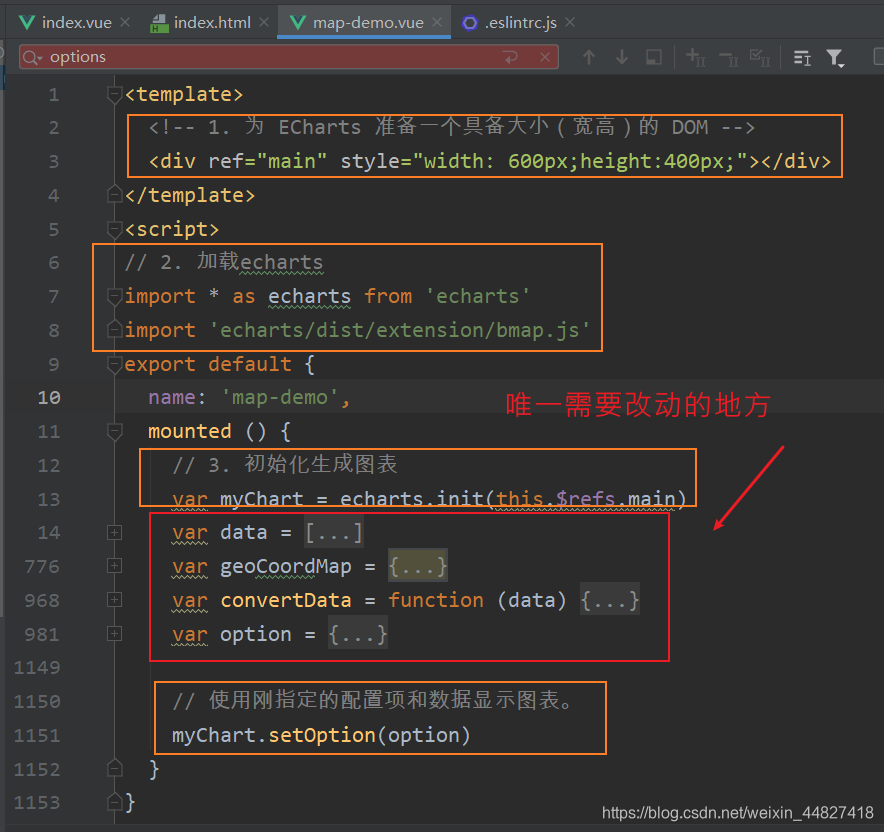The height and width of the screenshot is (832, 884).
Task: Click fold end marker on line 1153
Action: click(114, 802)
